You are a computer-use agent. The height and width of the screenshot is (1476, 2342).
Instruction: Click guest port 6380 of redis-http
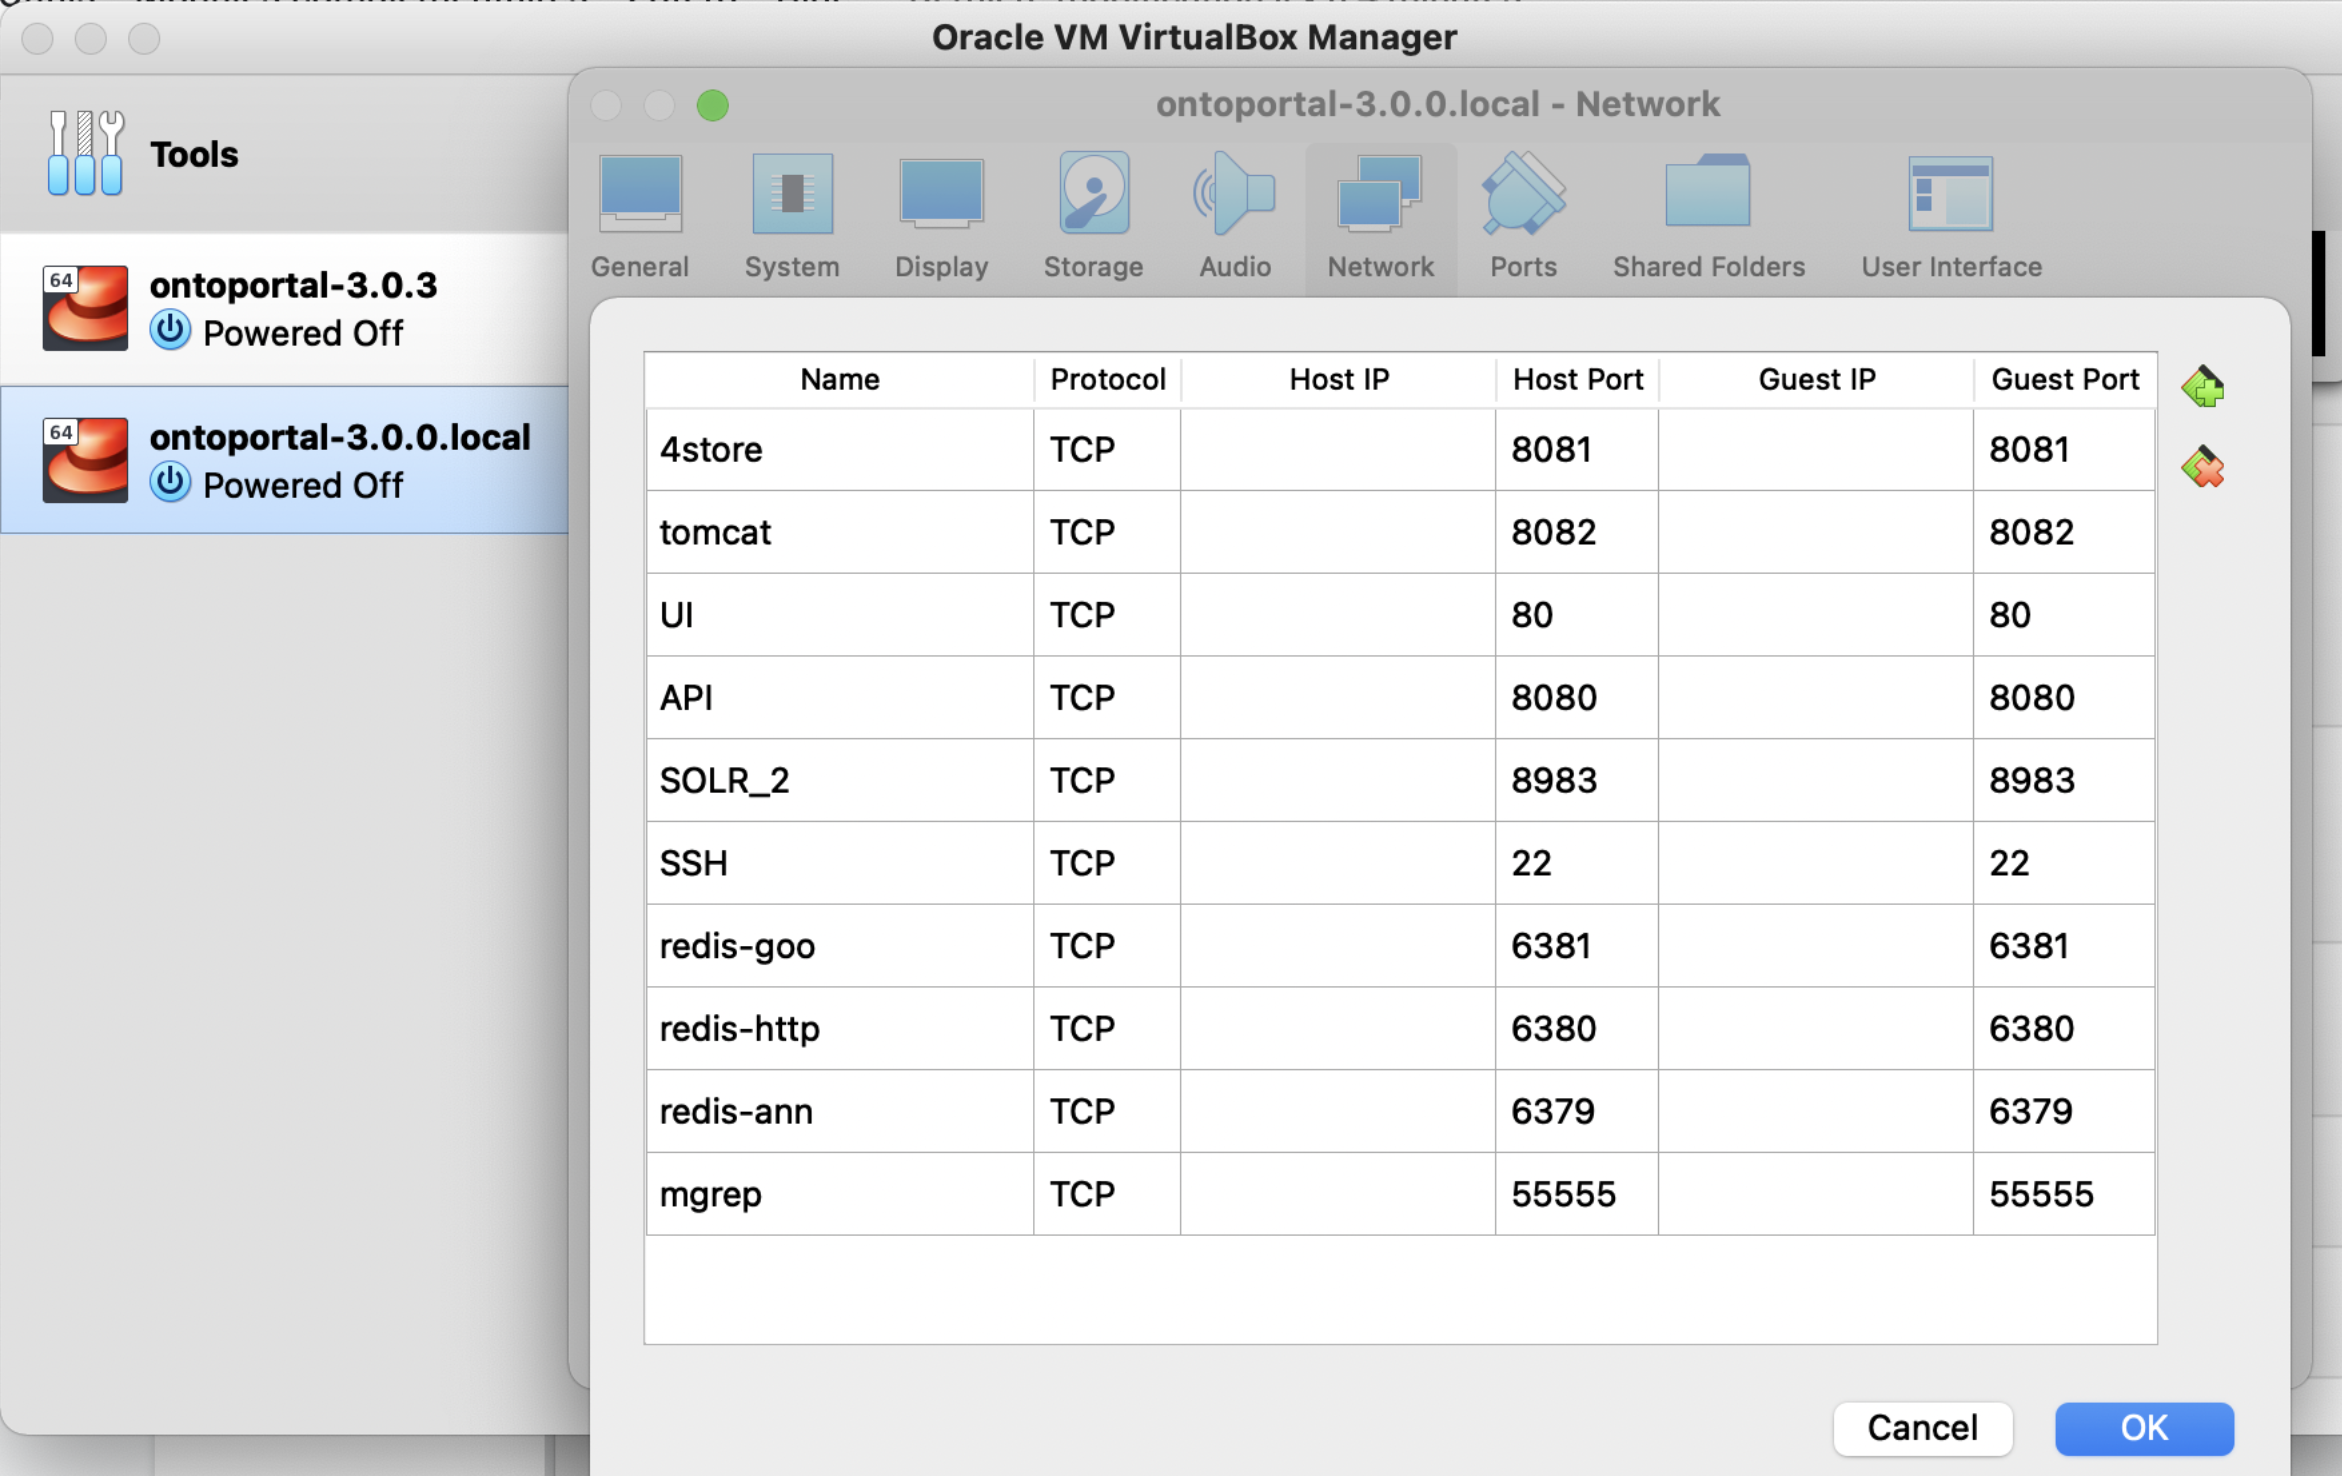(2064, 1029)
